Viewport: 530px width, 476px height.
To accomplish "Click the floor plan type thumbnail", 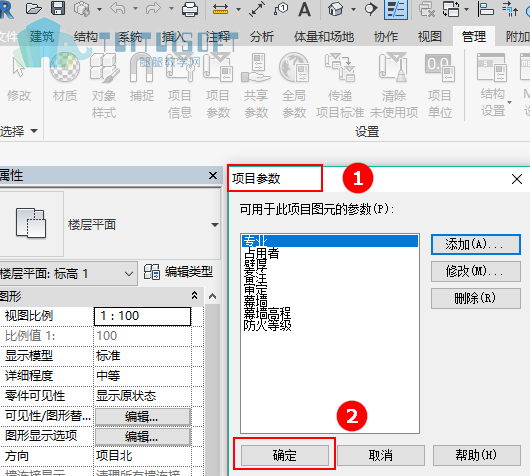I will click(31, 223).
